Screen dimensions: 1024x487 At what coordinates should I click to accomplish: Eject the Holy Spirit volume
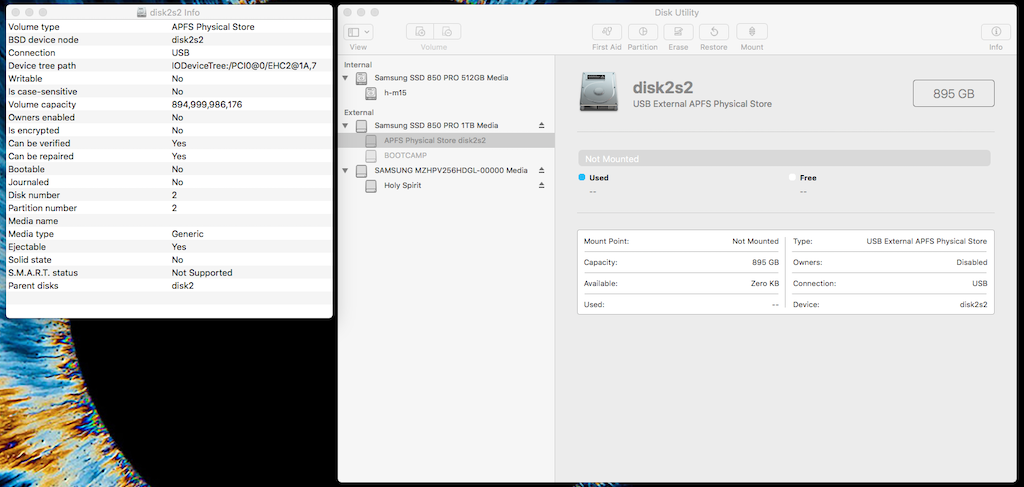click(x=541, y=185)
